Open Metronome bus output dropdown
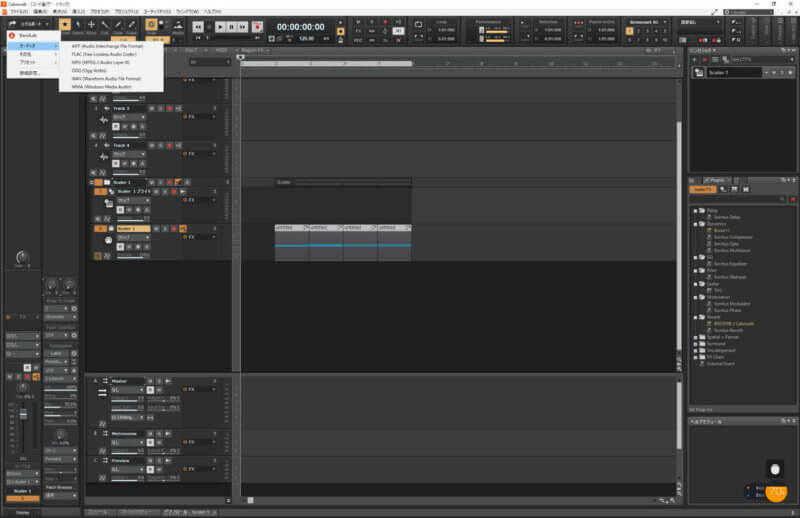 coord(128,442)
